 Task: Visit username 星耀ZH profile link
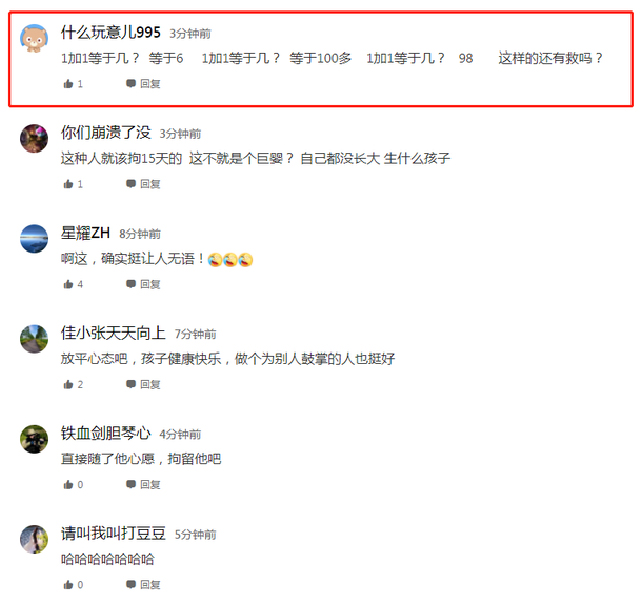coord(85,233)
